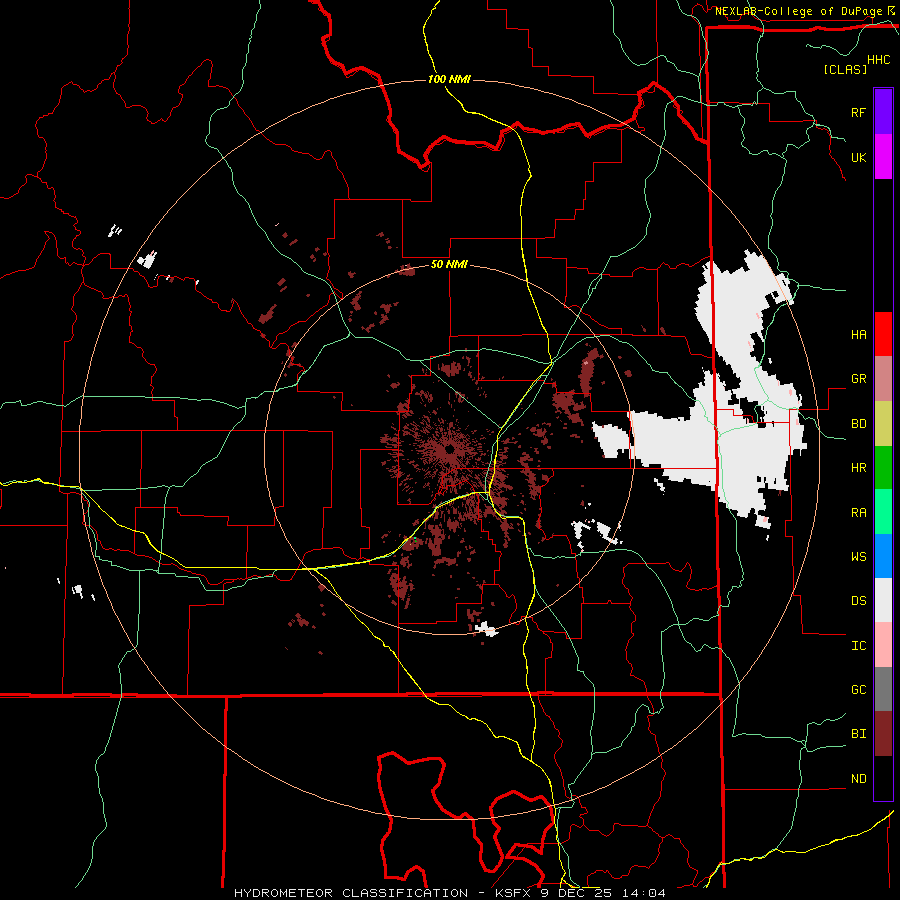This screenshot has height=900, width=900.
Task: Click the ND black legend swatch
Action: (x=883, y=778)
